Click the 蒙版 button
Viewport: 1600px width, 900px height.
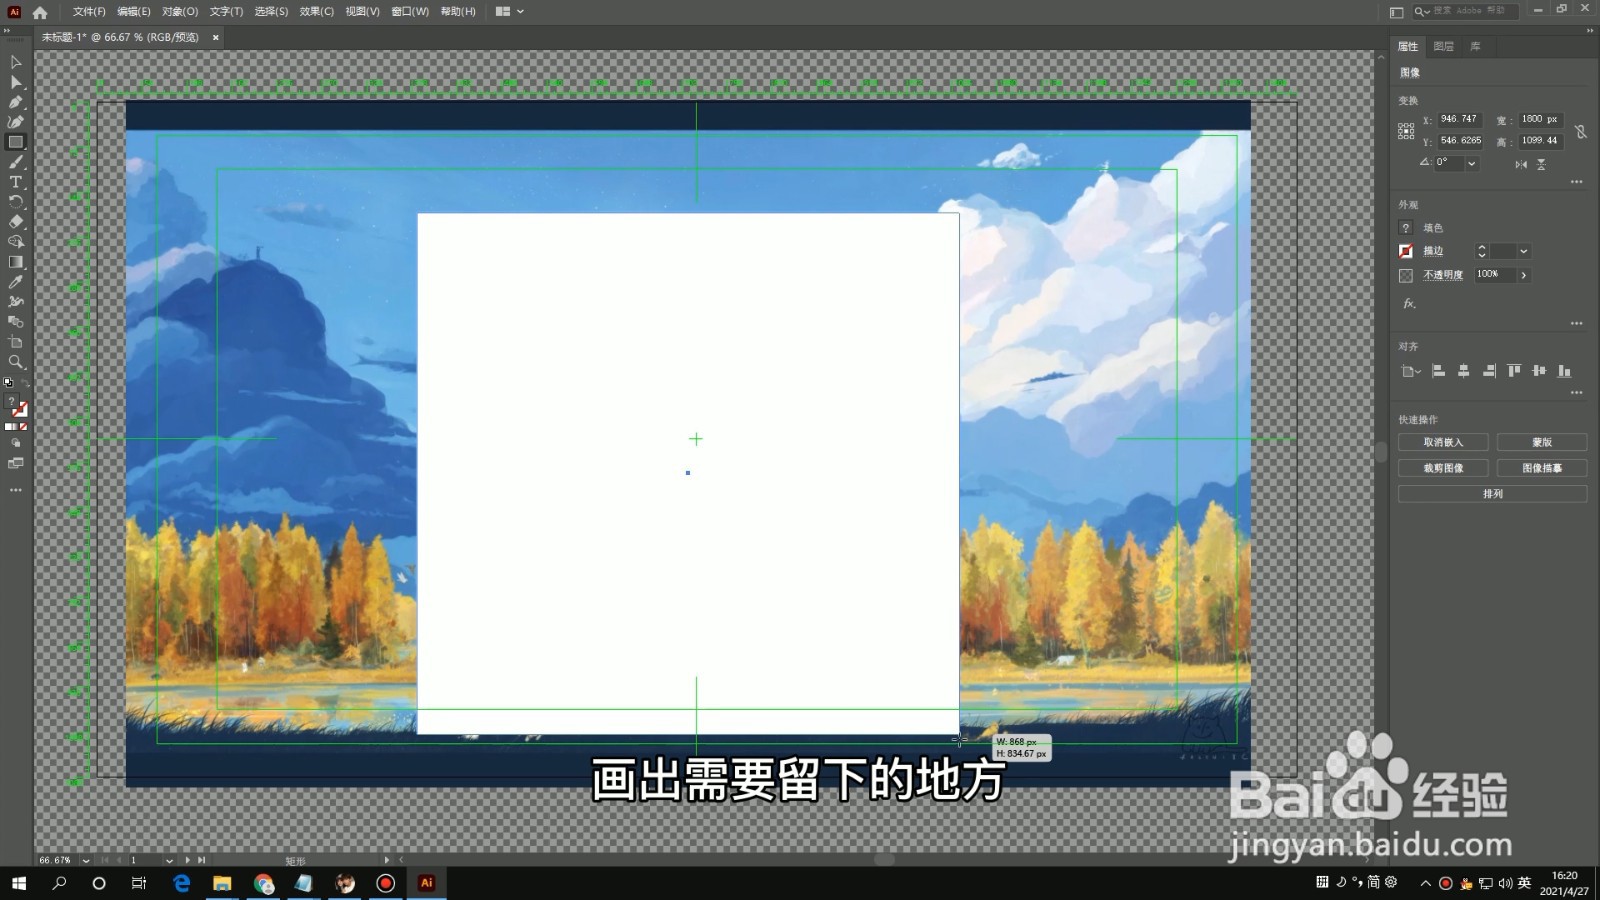coord(1542,442)
